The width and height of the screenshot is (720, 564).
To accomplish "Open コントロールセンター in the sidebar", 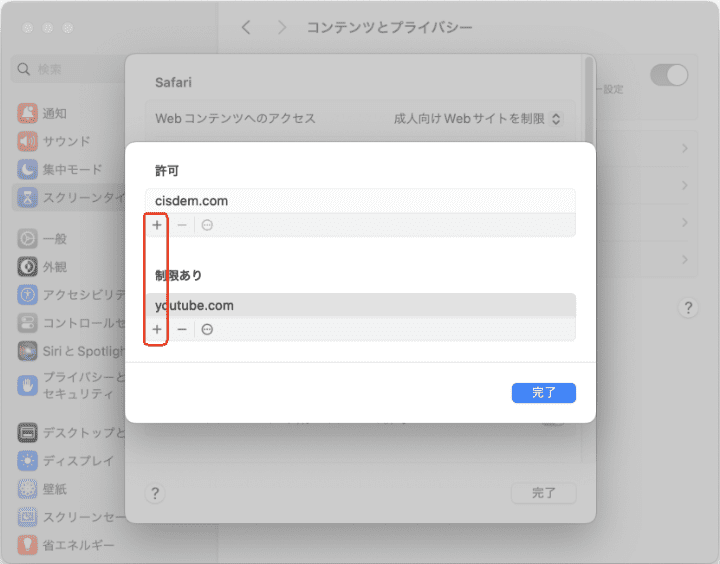I will point(69,323).
